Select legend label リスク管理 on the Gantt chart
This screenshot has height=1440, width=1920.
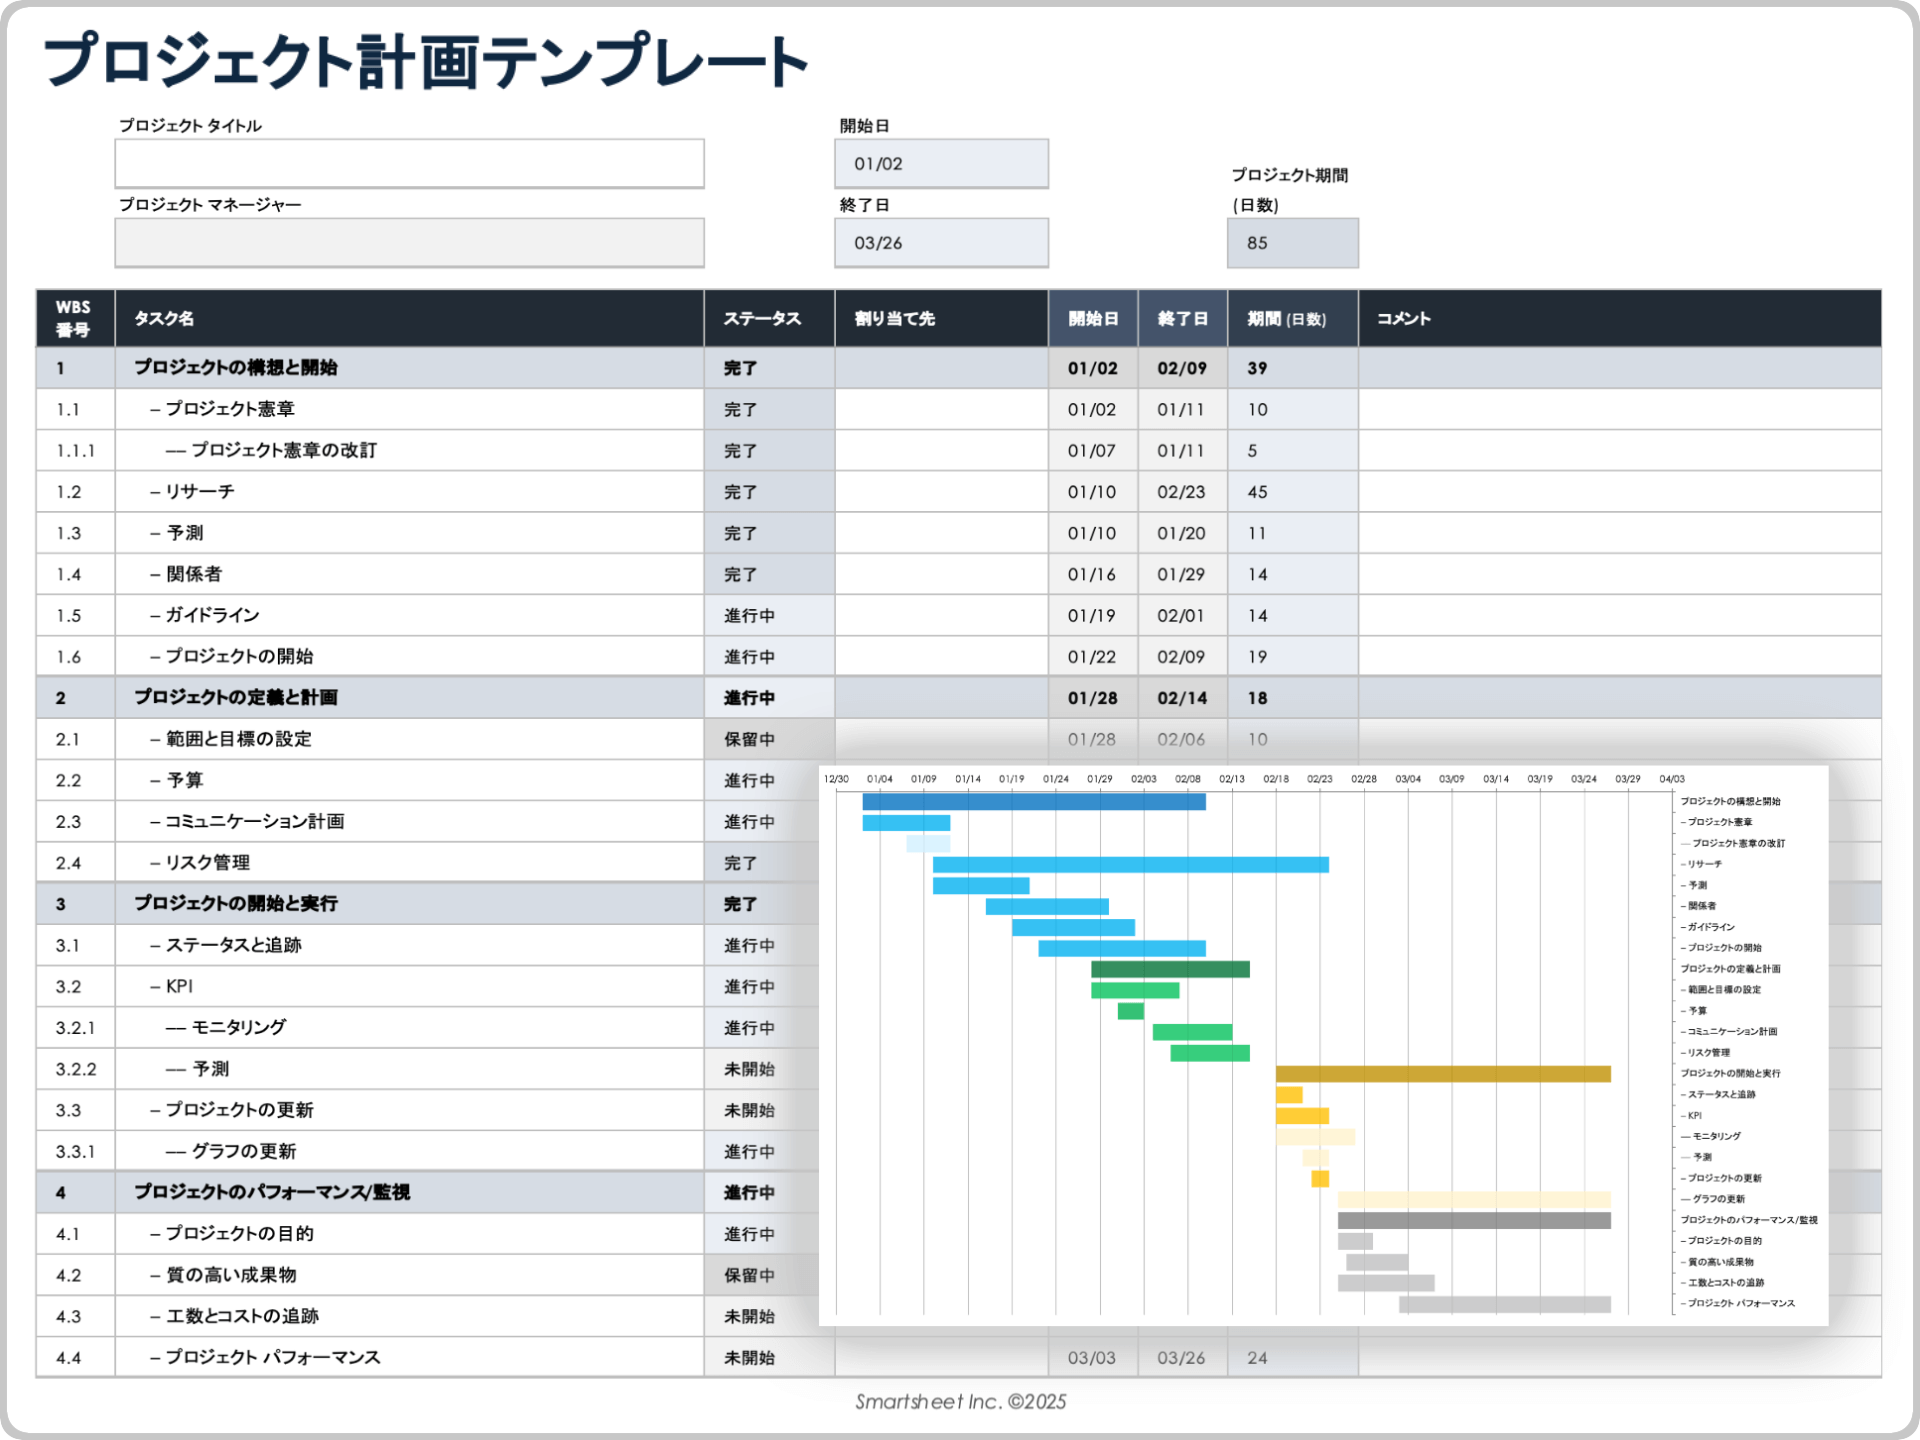click(x=1708, y=1052)
